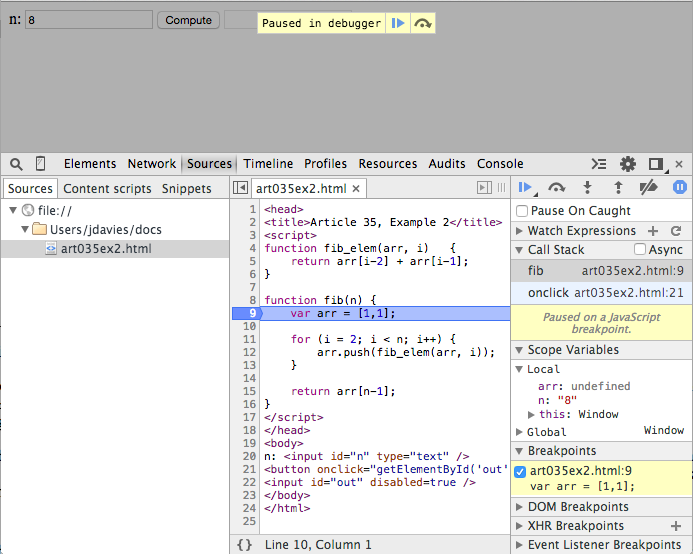Expand Event Listener Breakpoints section
This screenshot has height=554, width=693.
pyautogui.click(x=519, y=545)
